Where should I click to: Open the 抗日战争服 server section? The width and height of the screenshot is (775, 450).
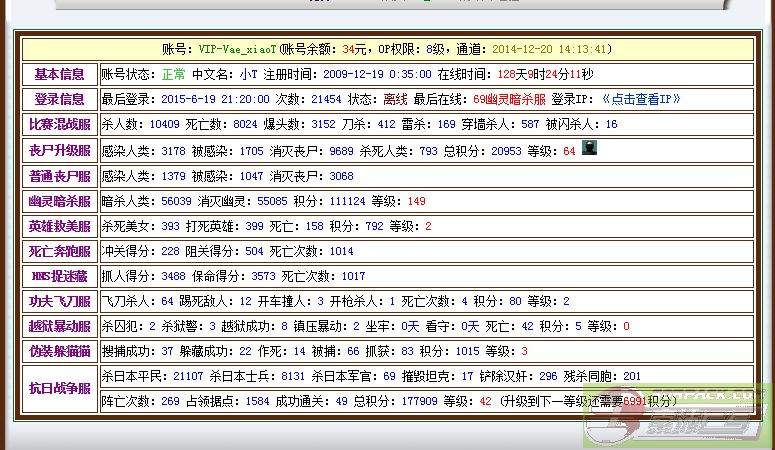[60, 388]
